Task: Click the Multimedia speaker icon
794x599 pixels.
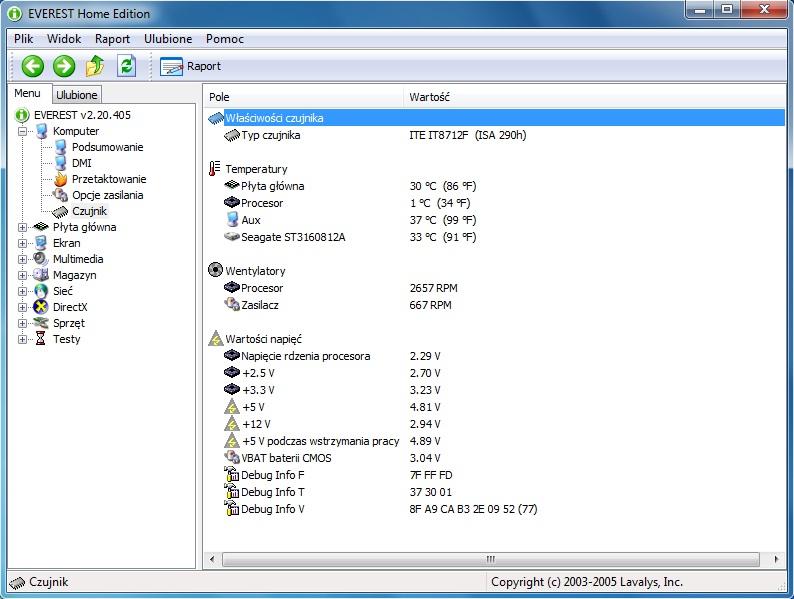Action: click(x=41, y=259)
